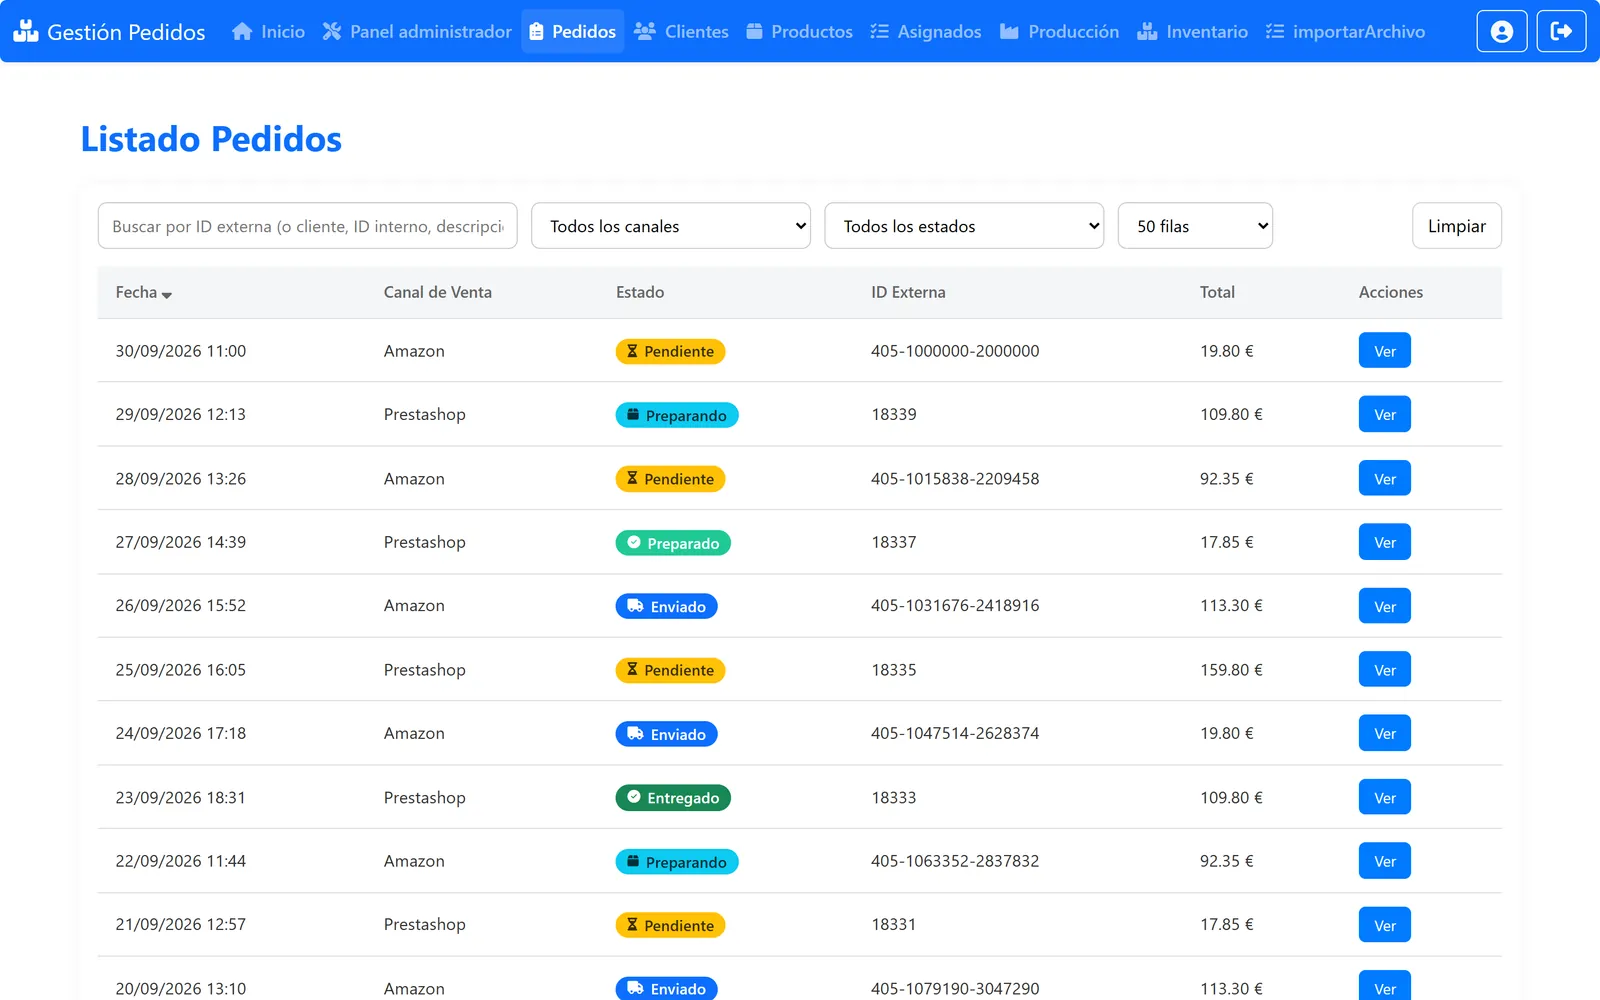Click Ver for order 18335
The width and height of the screenshot is (1600, 1000).
pyautogui.click(x=1385, y=670)
